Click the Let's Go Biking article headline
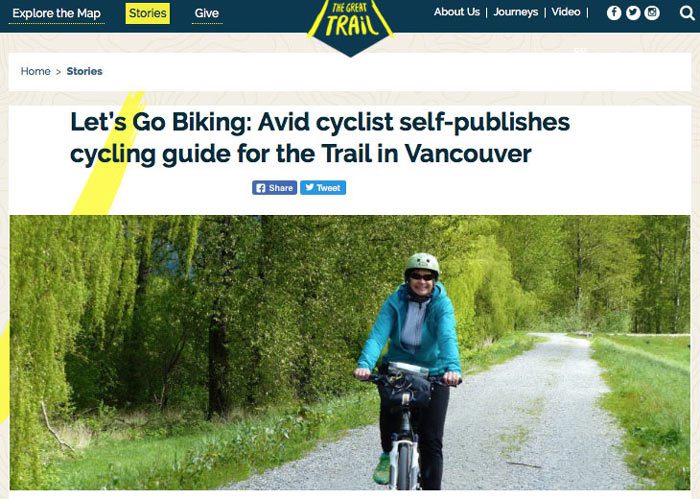 point(320,138)
